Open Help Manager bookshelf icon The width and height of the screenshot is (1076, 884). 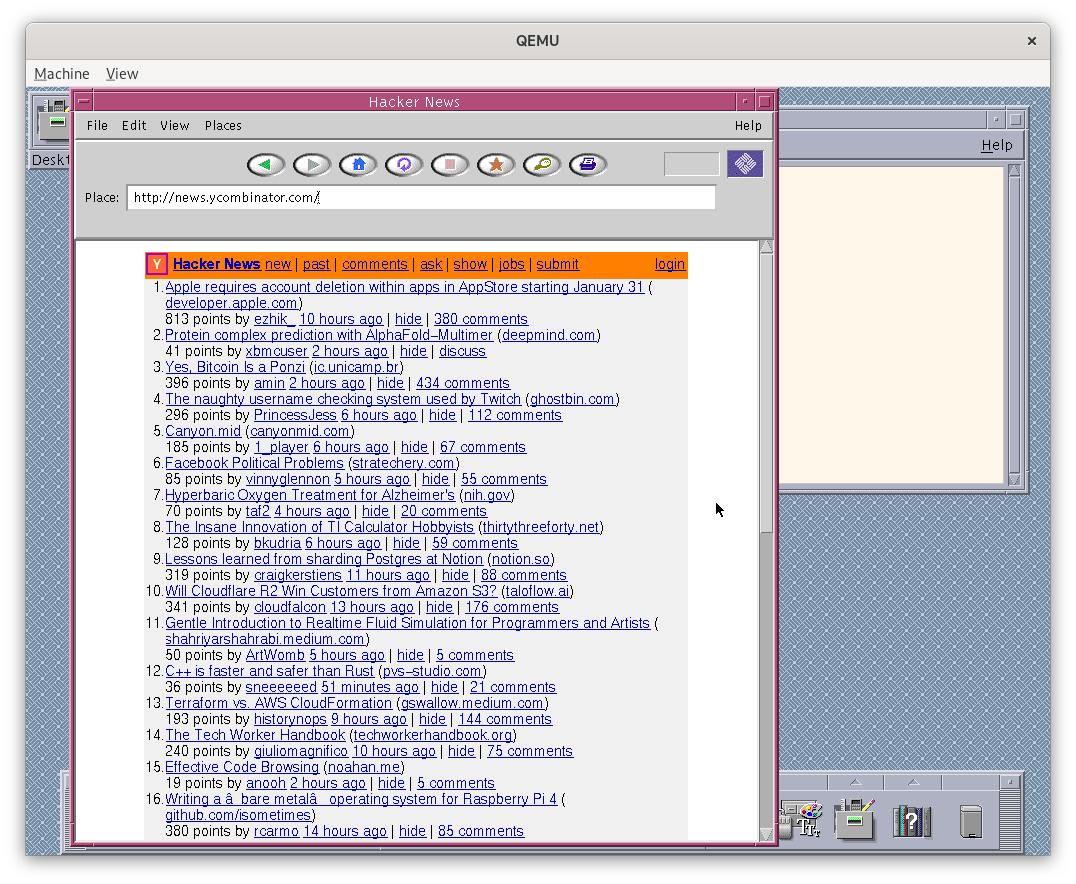(x=911, y=820)
